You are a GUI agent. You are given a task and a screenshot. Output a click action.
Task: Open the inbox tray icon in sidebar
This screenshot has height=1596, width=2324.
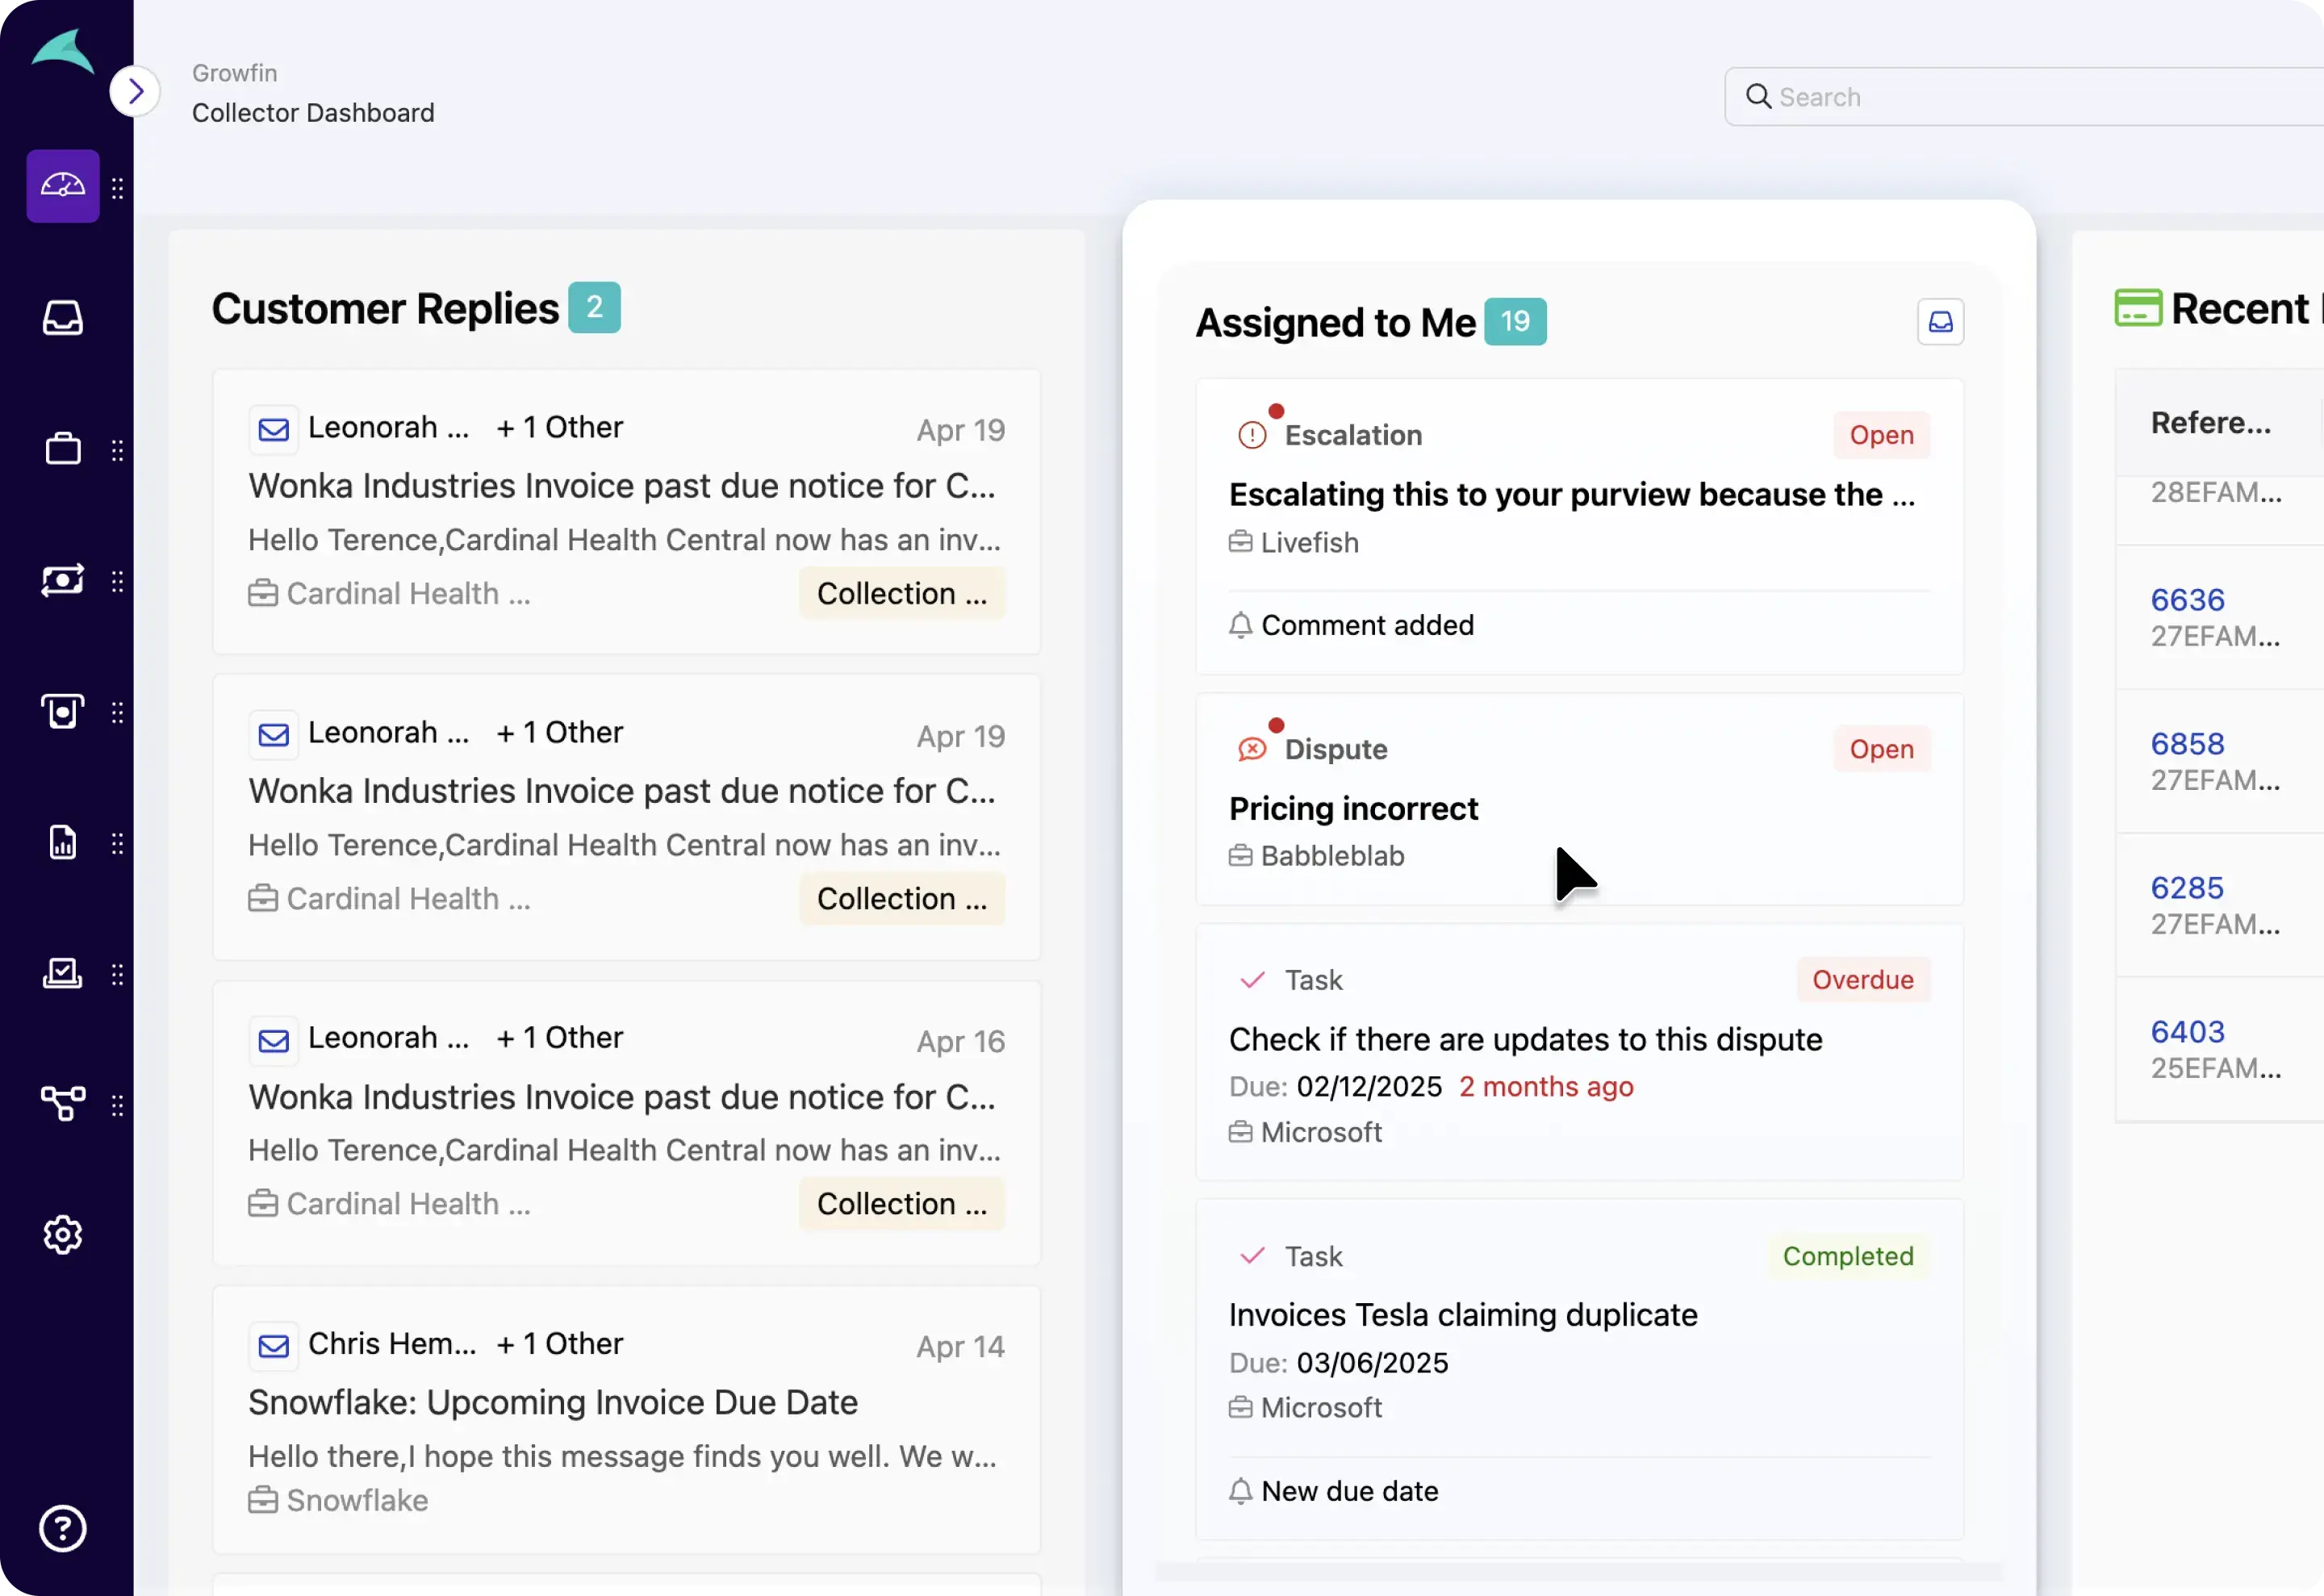point(62,318)
